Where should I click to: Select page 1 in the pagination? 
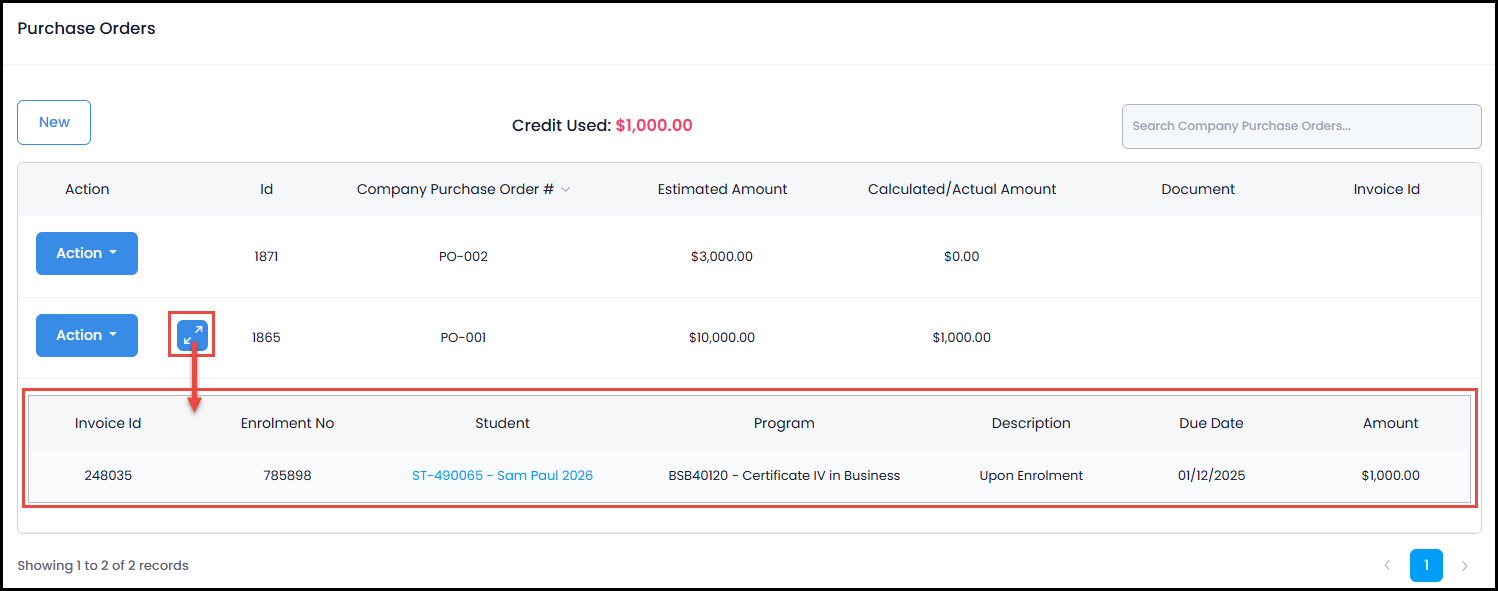click(x=1426, y=566)
